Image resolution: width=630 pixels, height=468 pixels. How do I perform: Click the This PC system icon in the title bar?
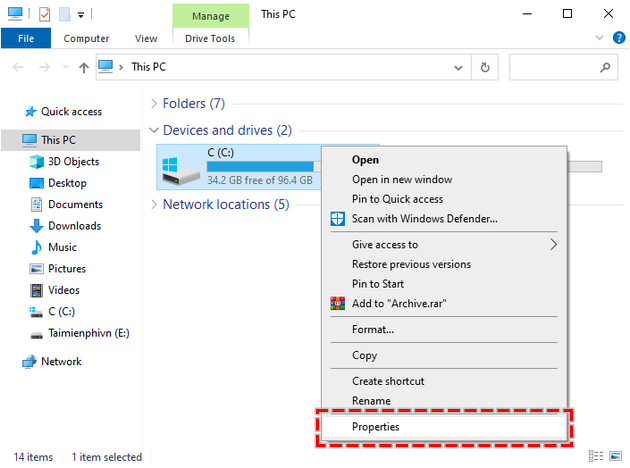coord(15,14)
